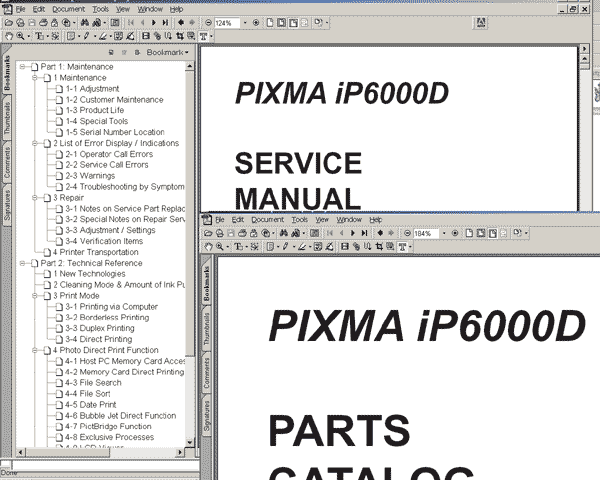Click Find binoculars in Parts Catalog window

[284, 233]
